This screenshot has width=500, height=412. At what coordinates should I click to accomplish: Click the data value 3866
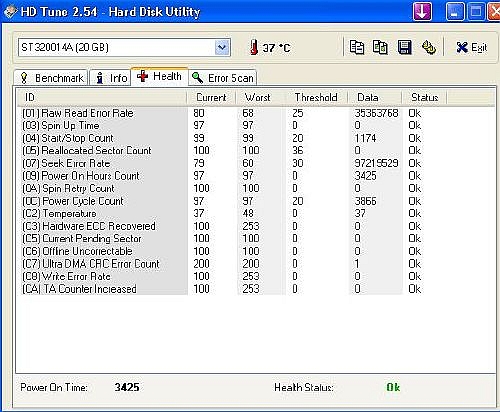coord(365,201)
